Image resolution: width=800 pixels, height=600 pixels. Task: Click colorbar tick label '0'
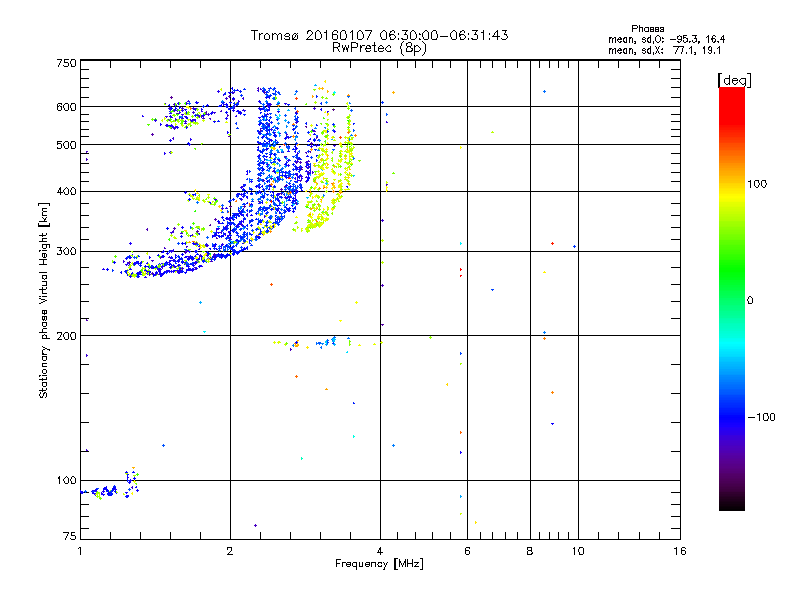click(750, 301)
